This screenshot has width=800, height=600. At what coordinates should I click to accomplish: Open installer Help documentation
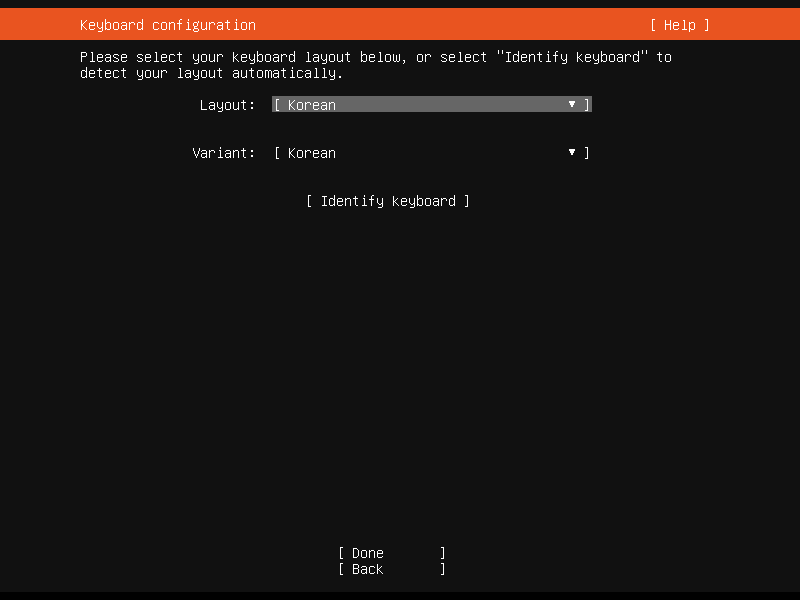pos(680,24)
